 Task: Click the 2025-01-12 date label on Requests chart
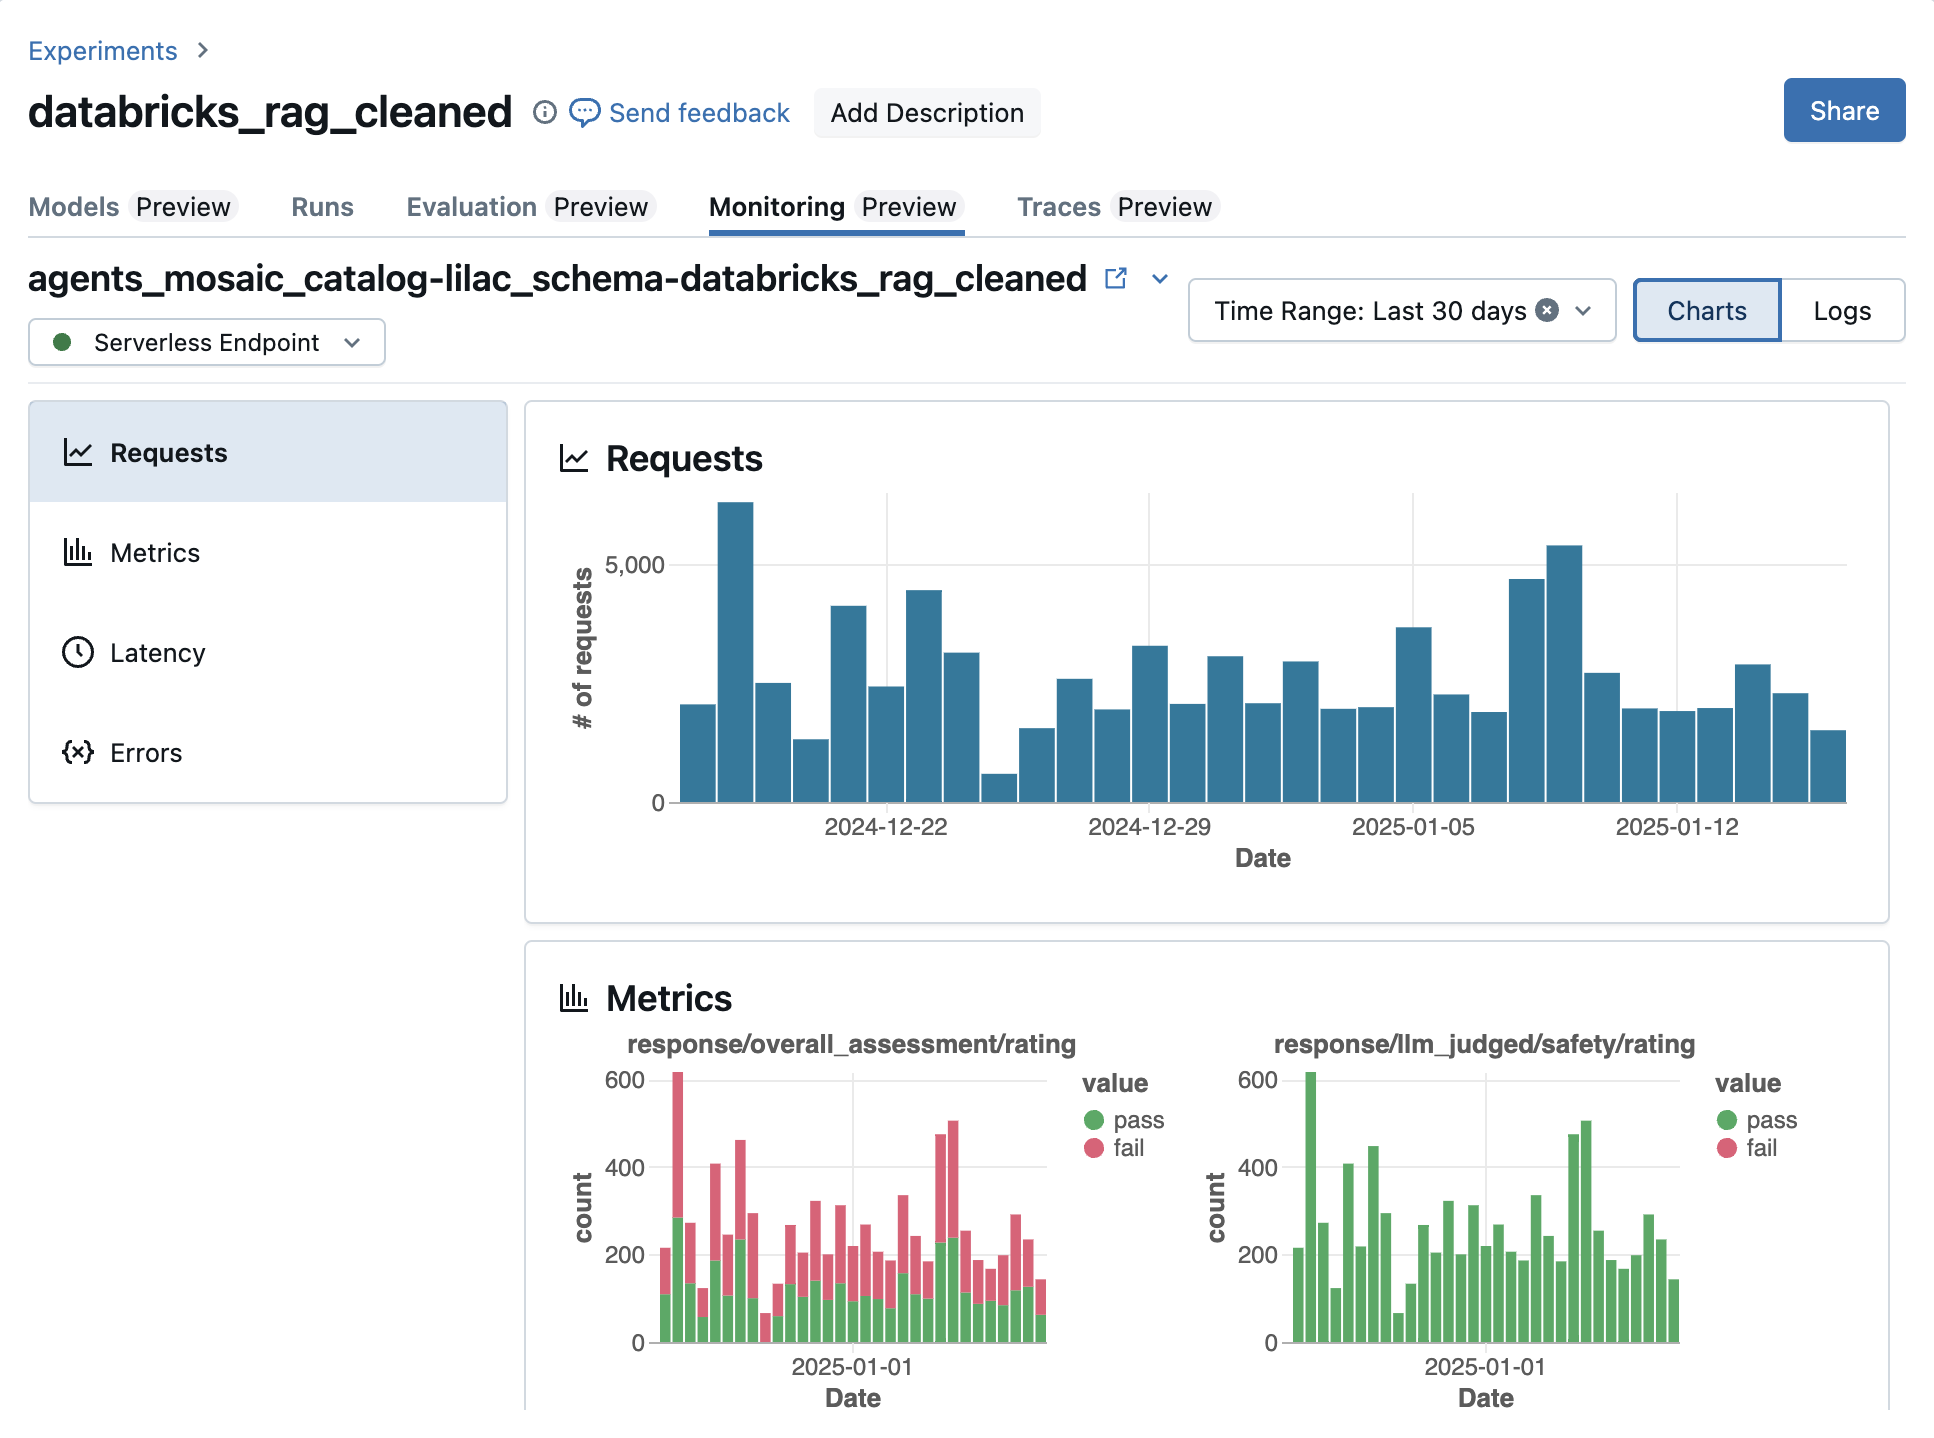1677,827
